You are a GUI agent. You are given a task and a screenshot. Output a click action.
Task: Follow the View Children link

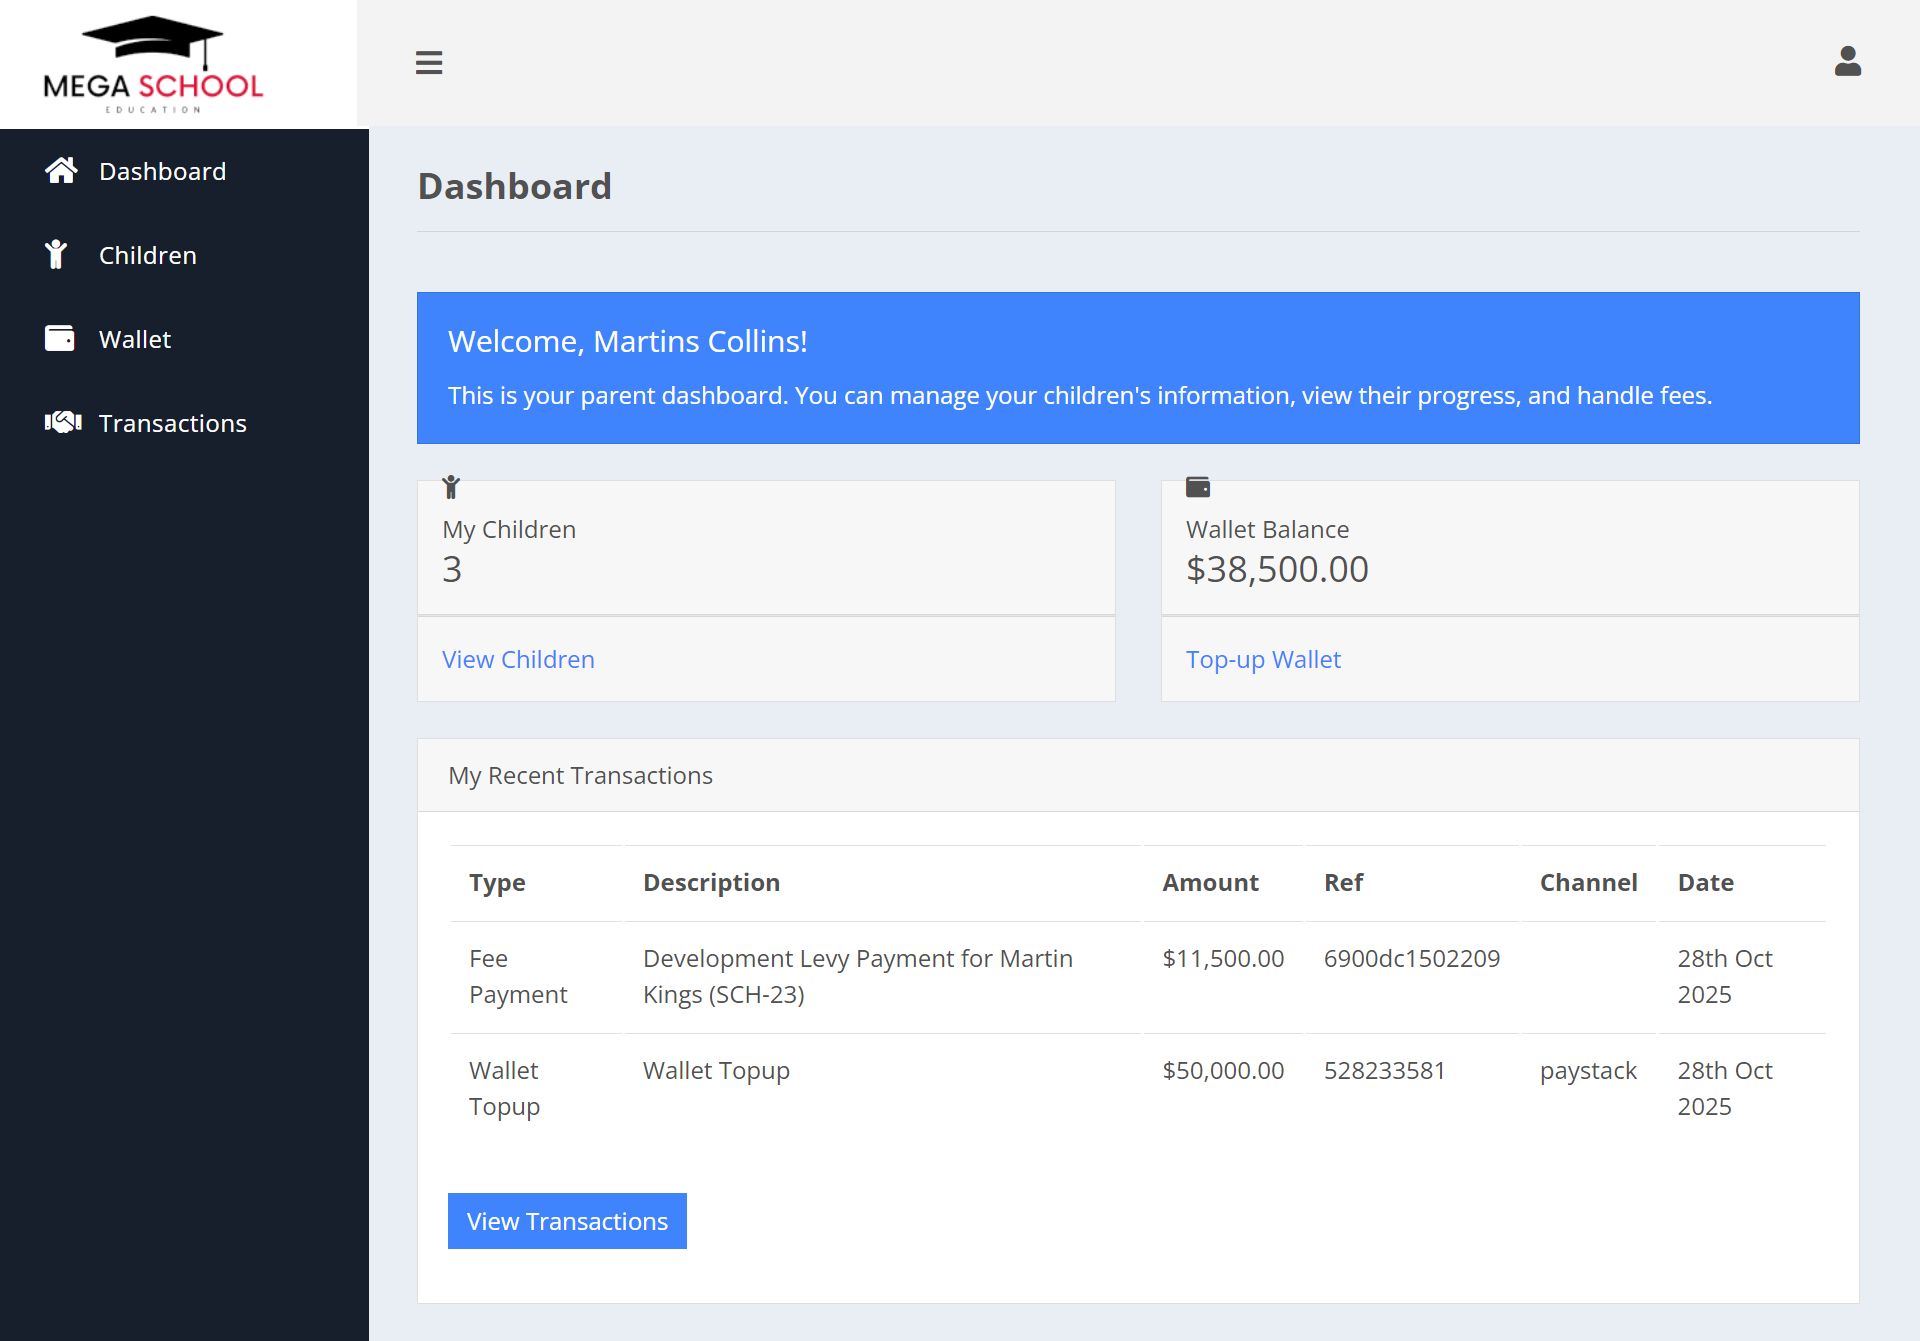518,660
